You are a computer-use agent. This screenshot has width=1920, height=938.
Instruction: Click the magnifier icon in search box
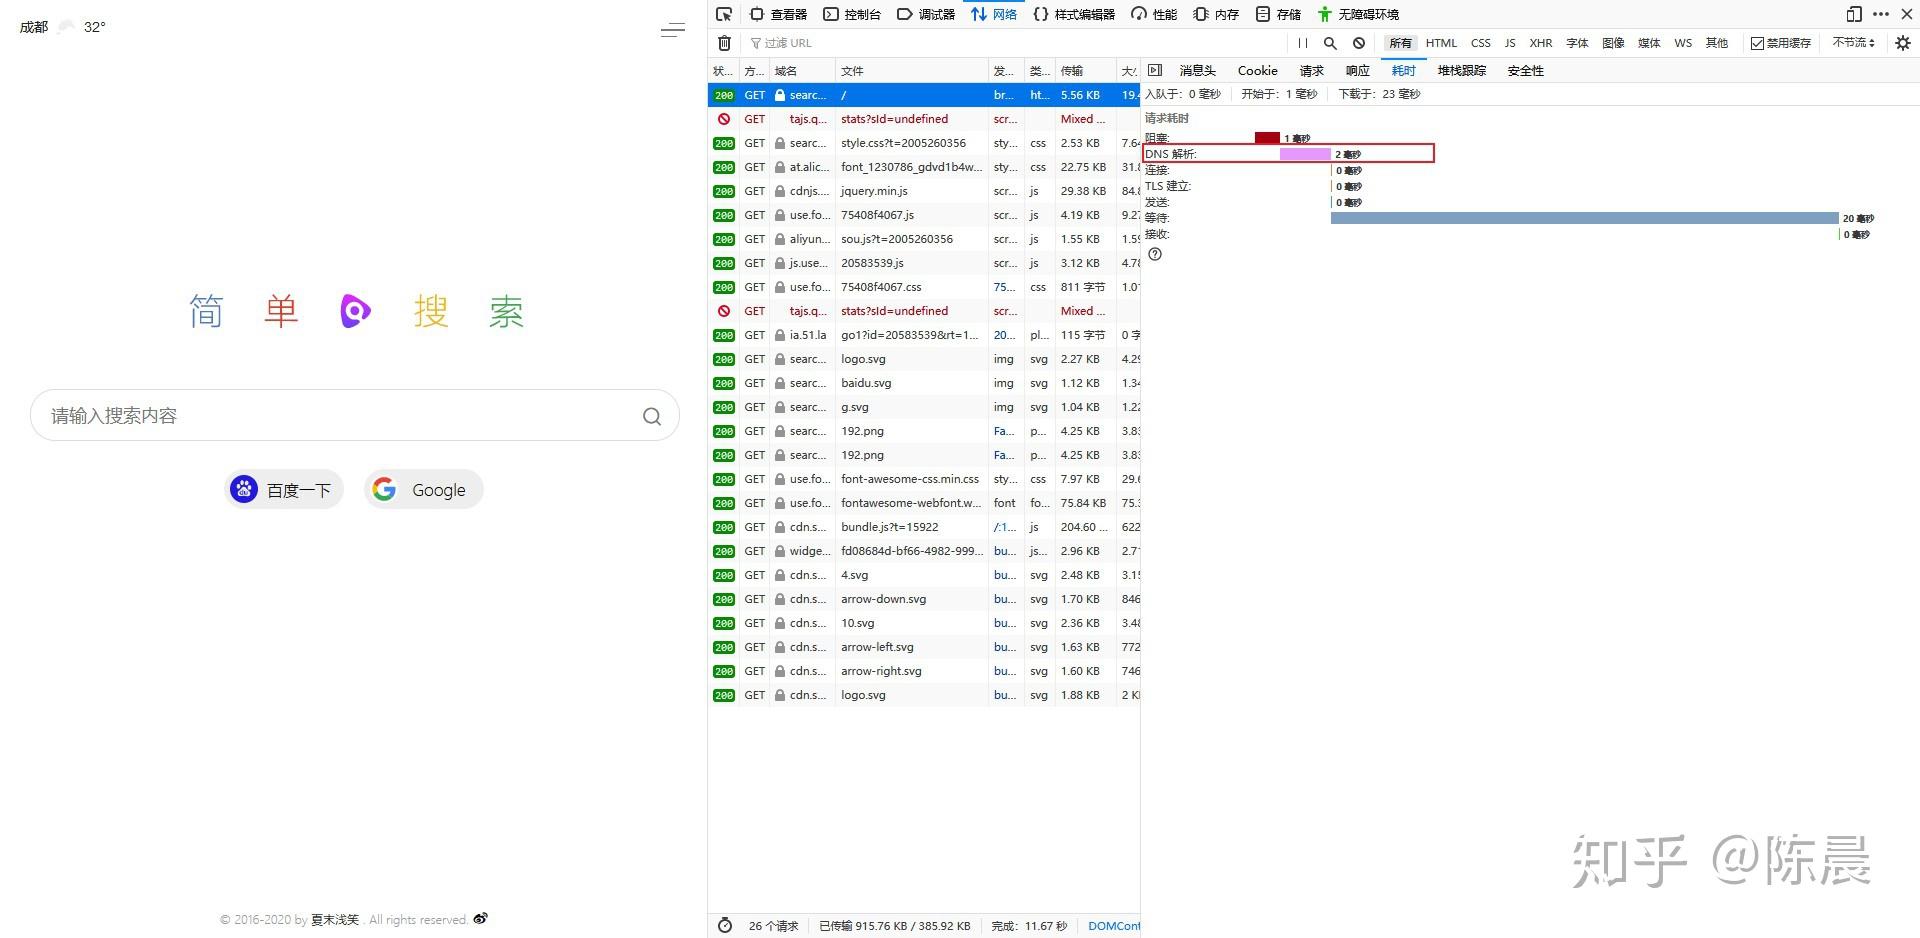tap(652, 416)
